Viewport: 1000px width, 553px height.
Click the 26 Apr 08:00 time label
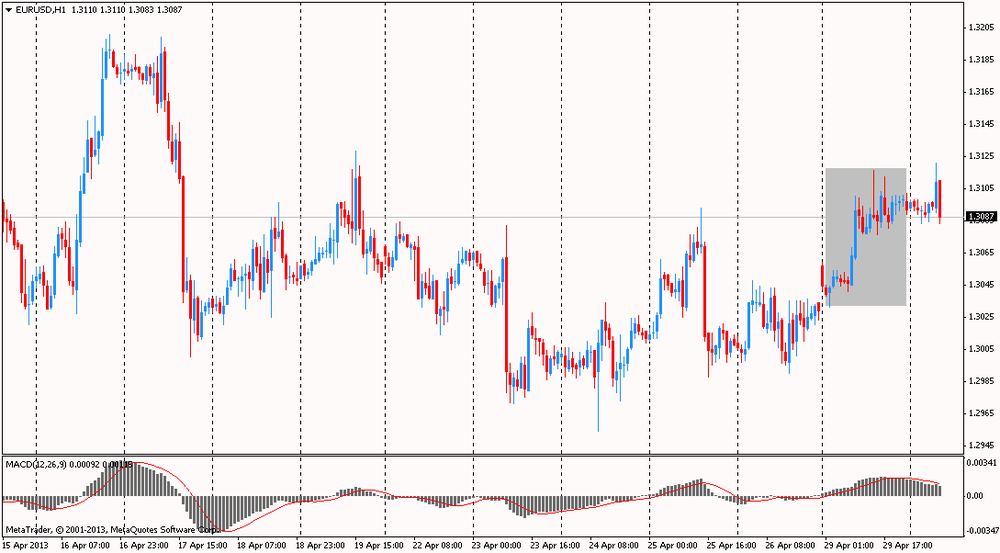(x=791, y=546)
